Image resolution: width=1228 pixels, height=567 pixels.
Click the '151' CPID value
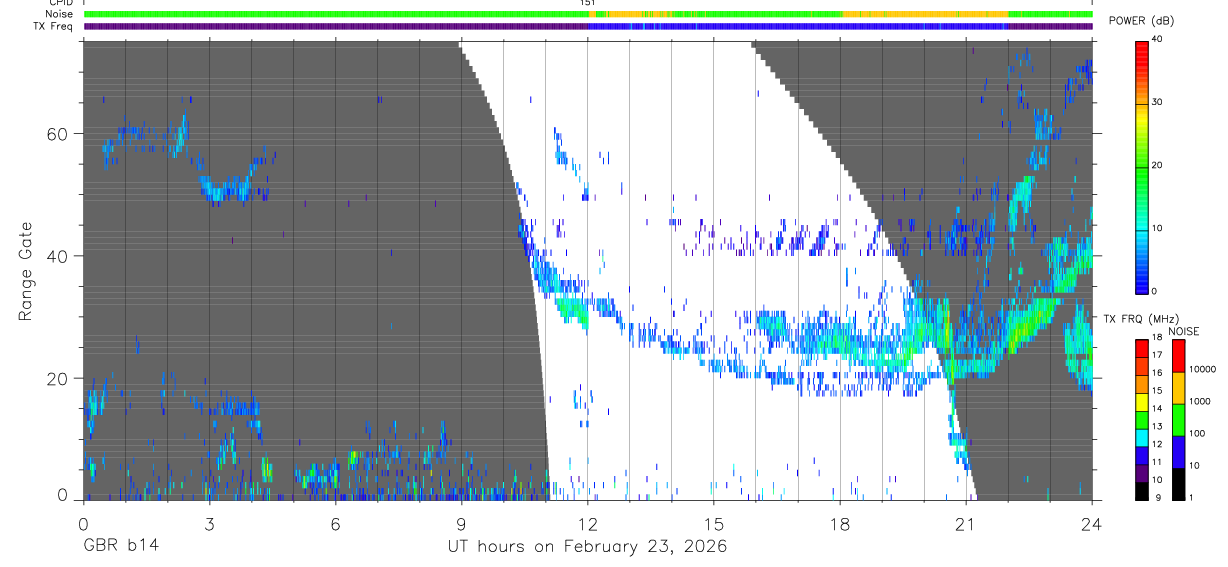[x=587, y=3]
